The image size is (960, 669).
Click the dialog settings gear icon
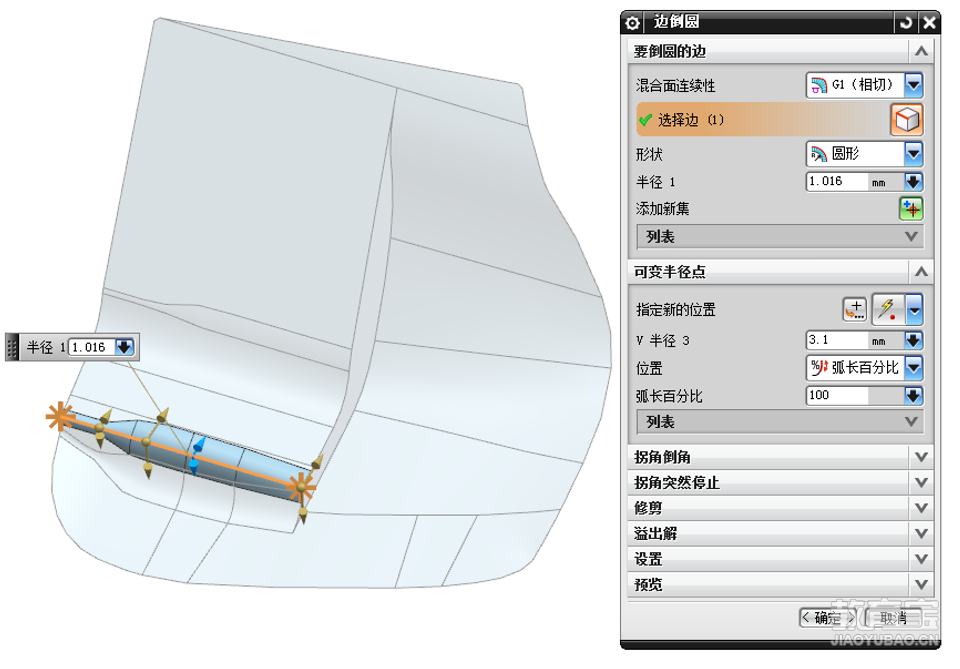click(632, 23)
